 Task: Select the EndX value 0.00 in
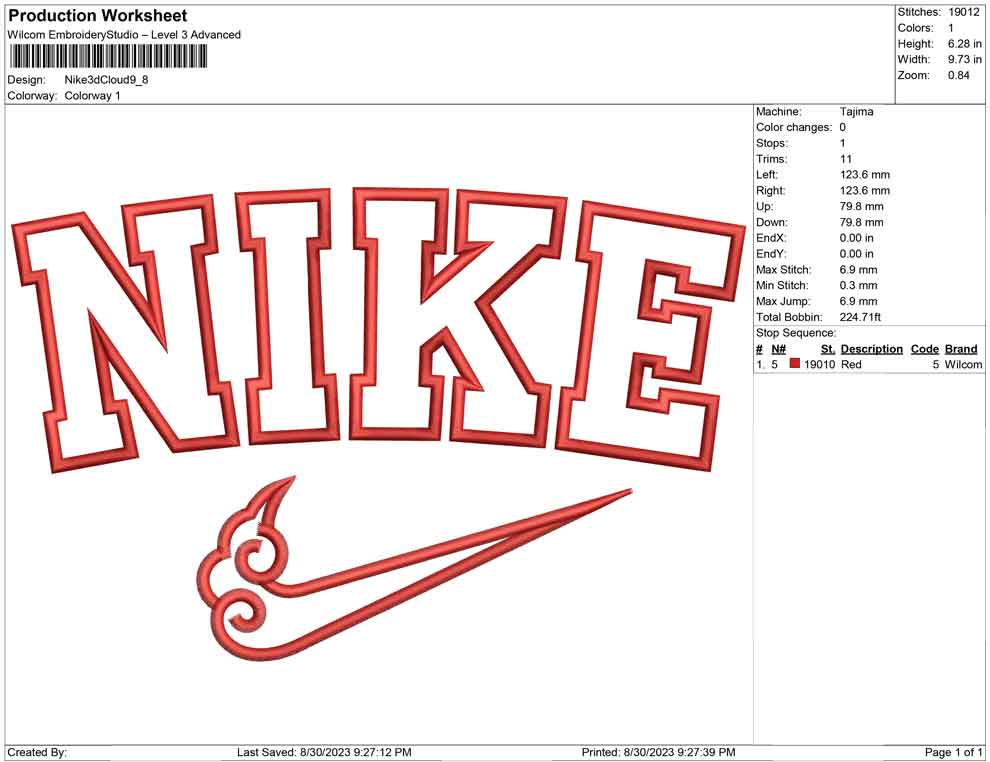(856, 238)
